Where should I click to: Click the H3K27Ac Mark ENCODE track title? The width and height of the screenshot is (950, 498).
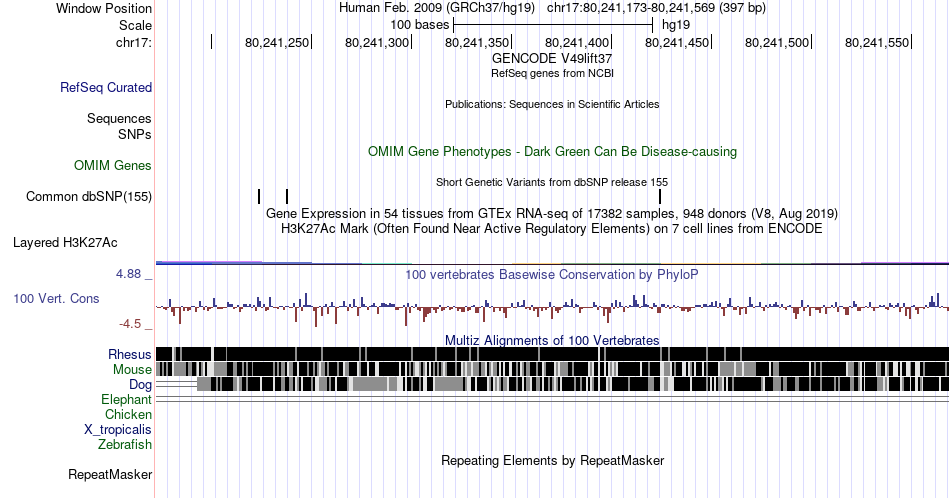(x=552, y=228)
